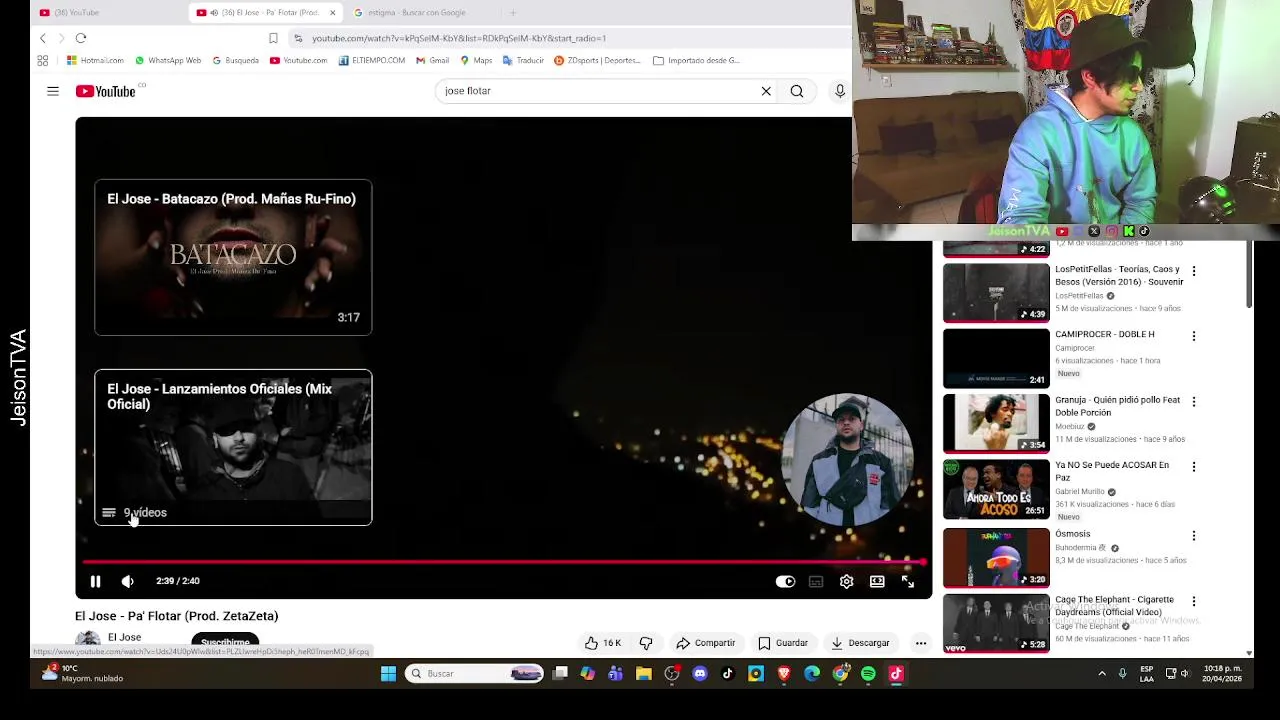1280x720 pixels.
Task: Click the Guardar button
Action: point(783,643)
